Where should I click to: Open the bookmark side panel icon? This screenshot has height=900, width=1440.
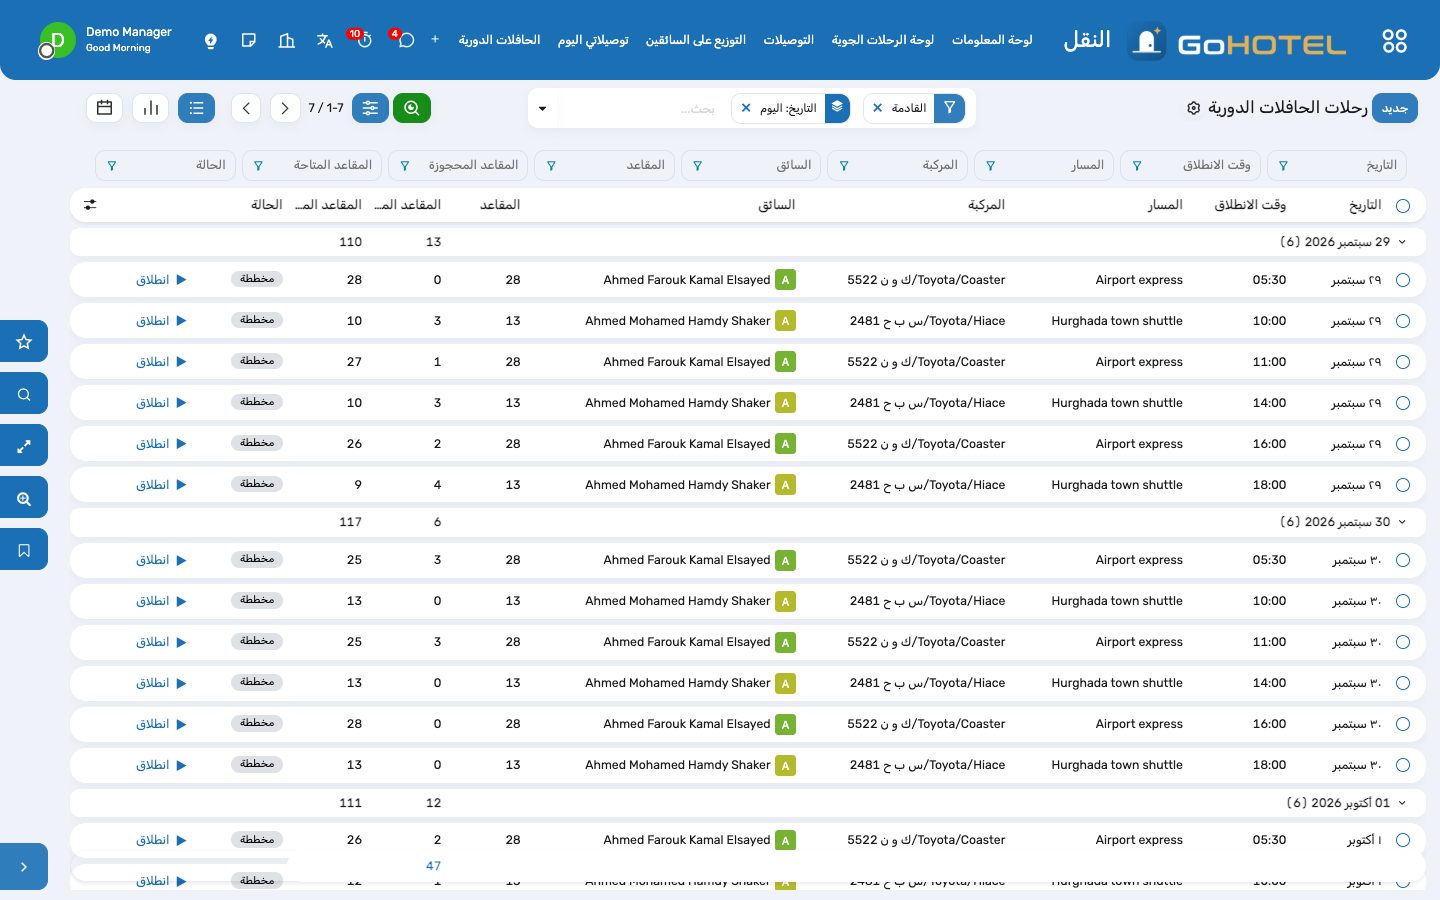[24, 550]
